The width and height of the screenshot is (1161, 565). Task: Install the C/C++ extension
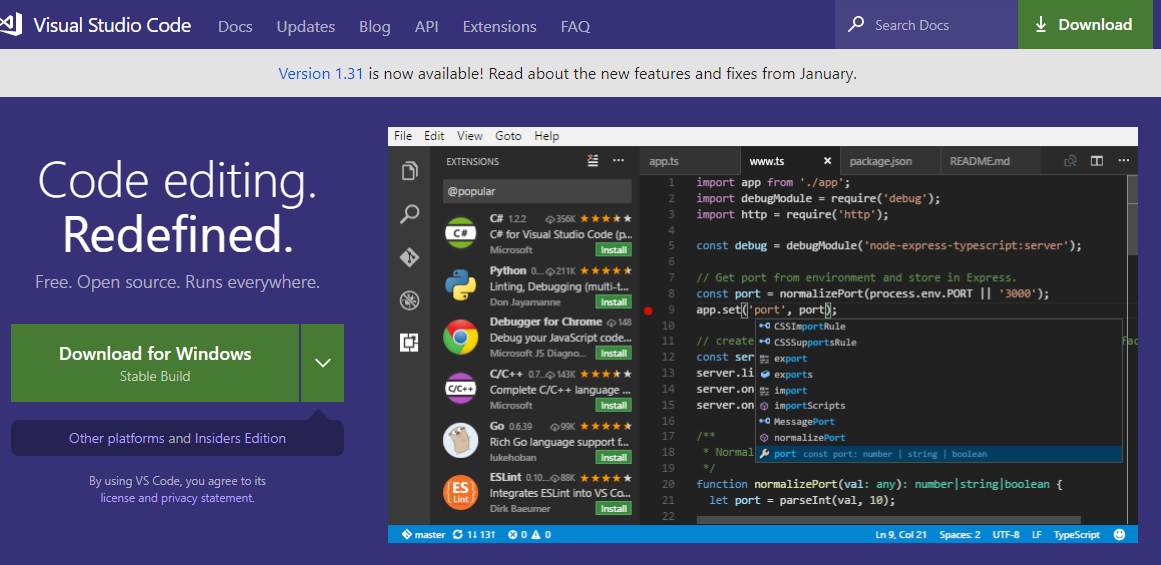[x=614, y=405]
